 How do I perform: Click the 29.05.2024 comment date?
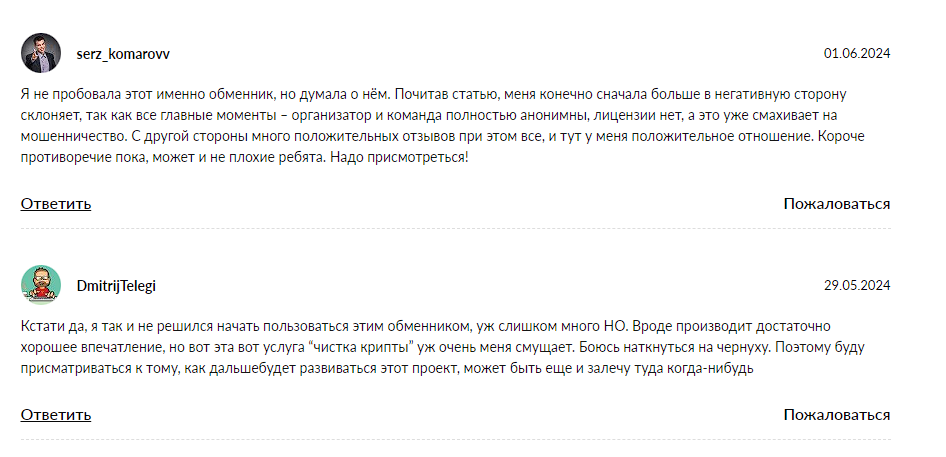(x=857, y=286)
